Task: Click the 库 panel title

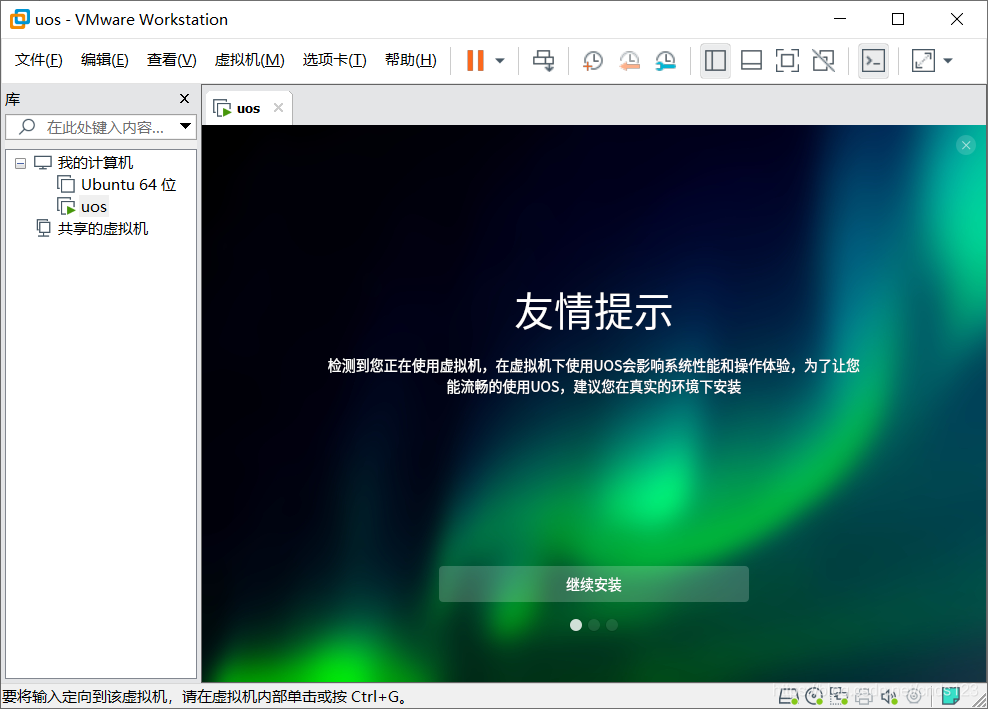Action: pyautogui.click(x=13, y=99)
